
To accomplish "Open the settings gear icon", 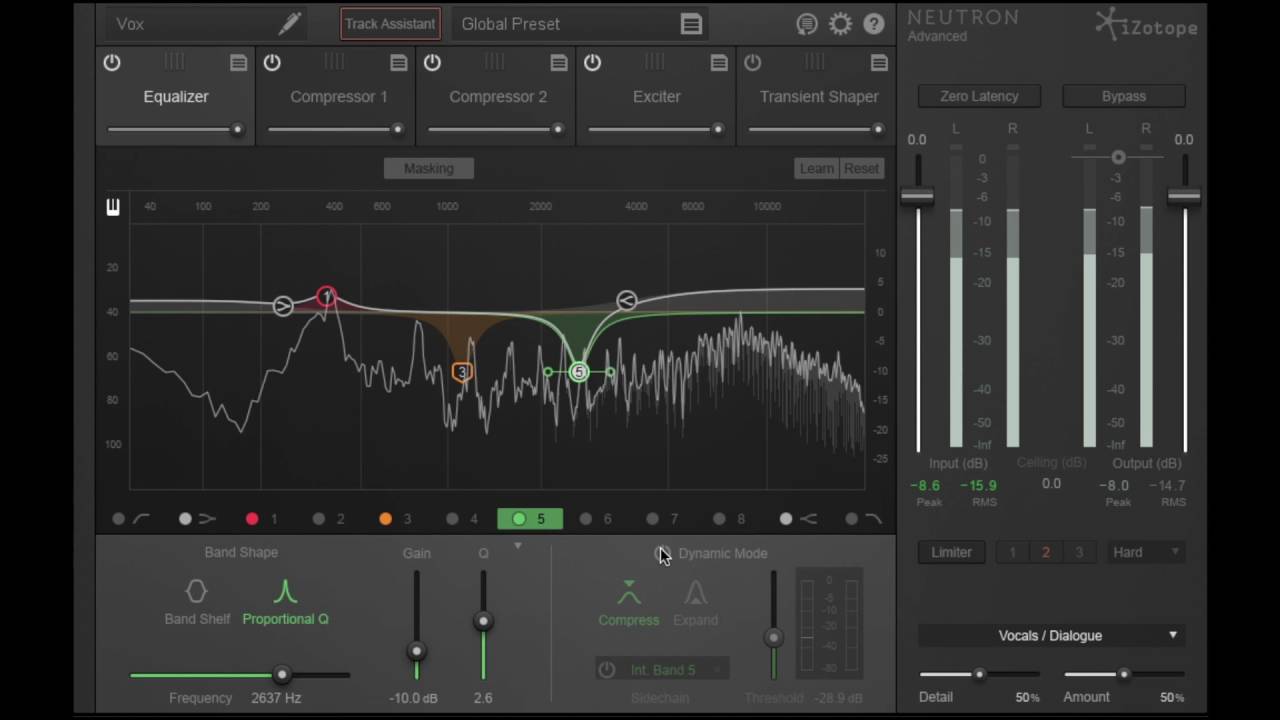I will click(x=840, y=24).
